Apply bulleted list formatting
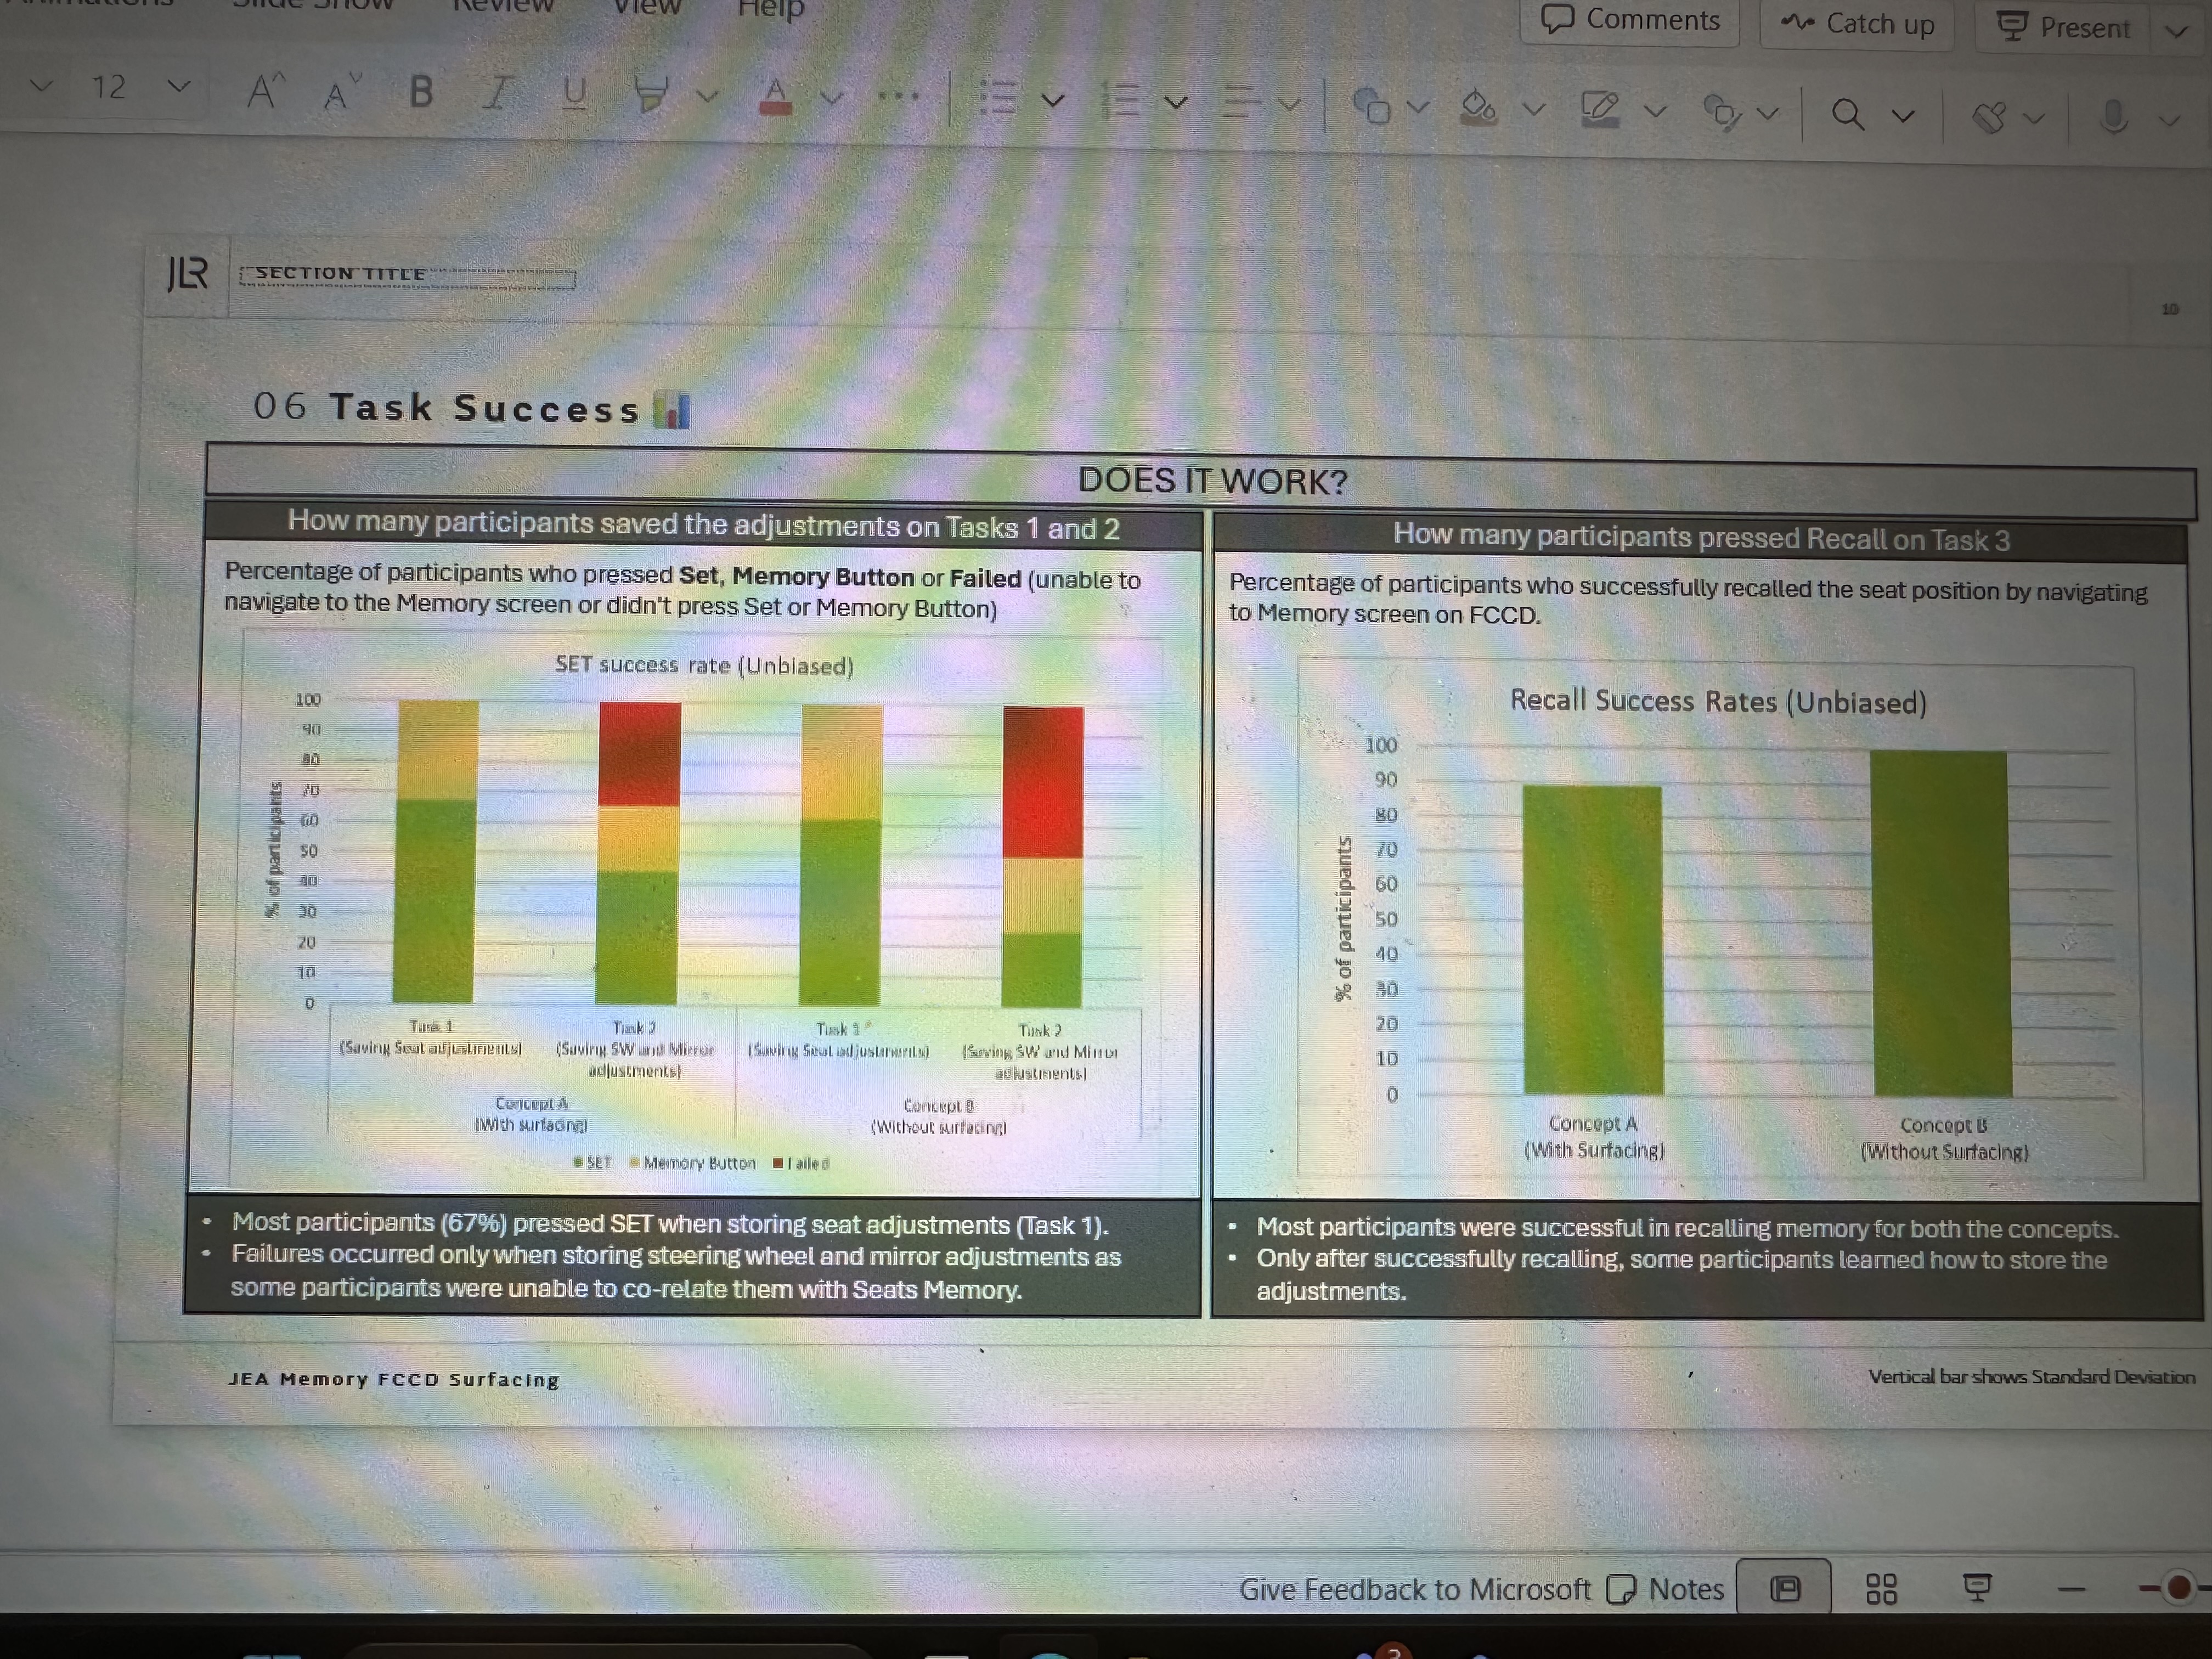This screenshot has width=2212, height=1659. click(998, 99)
